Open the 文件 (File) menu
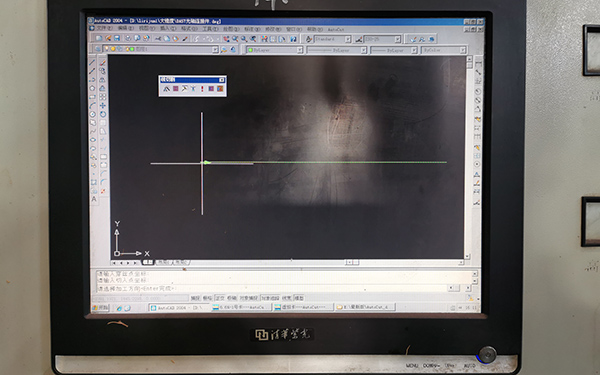The width and height of the screenshot is (600, 375). [104, 28]
